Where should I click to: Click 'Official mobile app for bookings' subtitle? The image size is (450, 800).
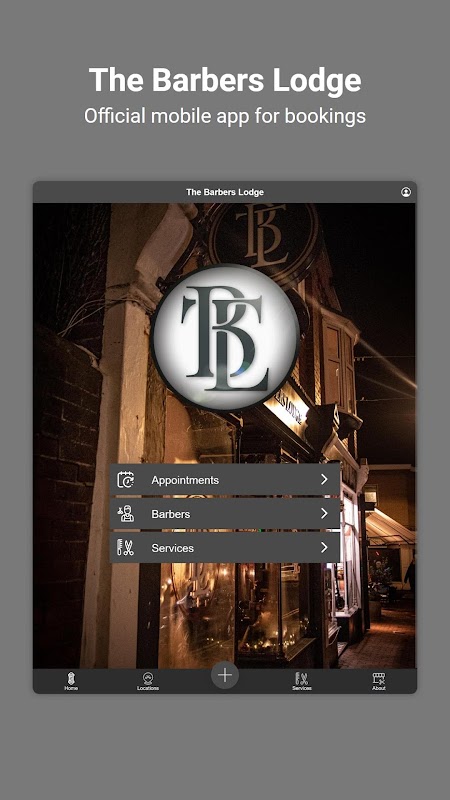pyautogui.click(x=225, y=116)
